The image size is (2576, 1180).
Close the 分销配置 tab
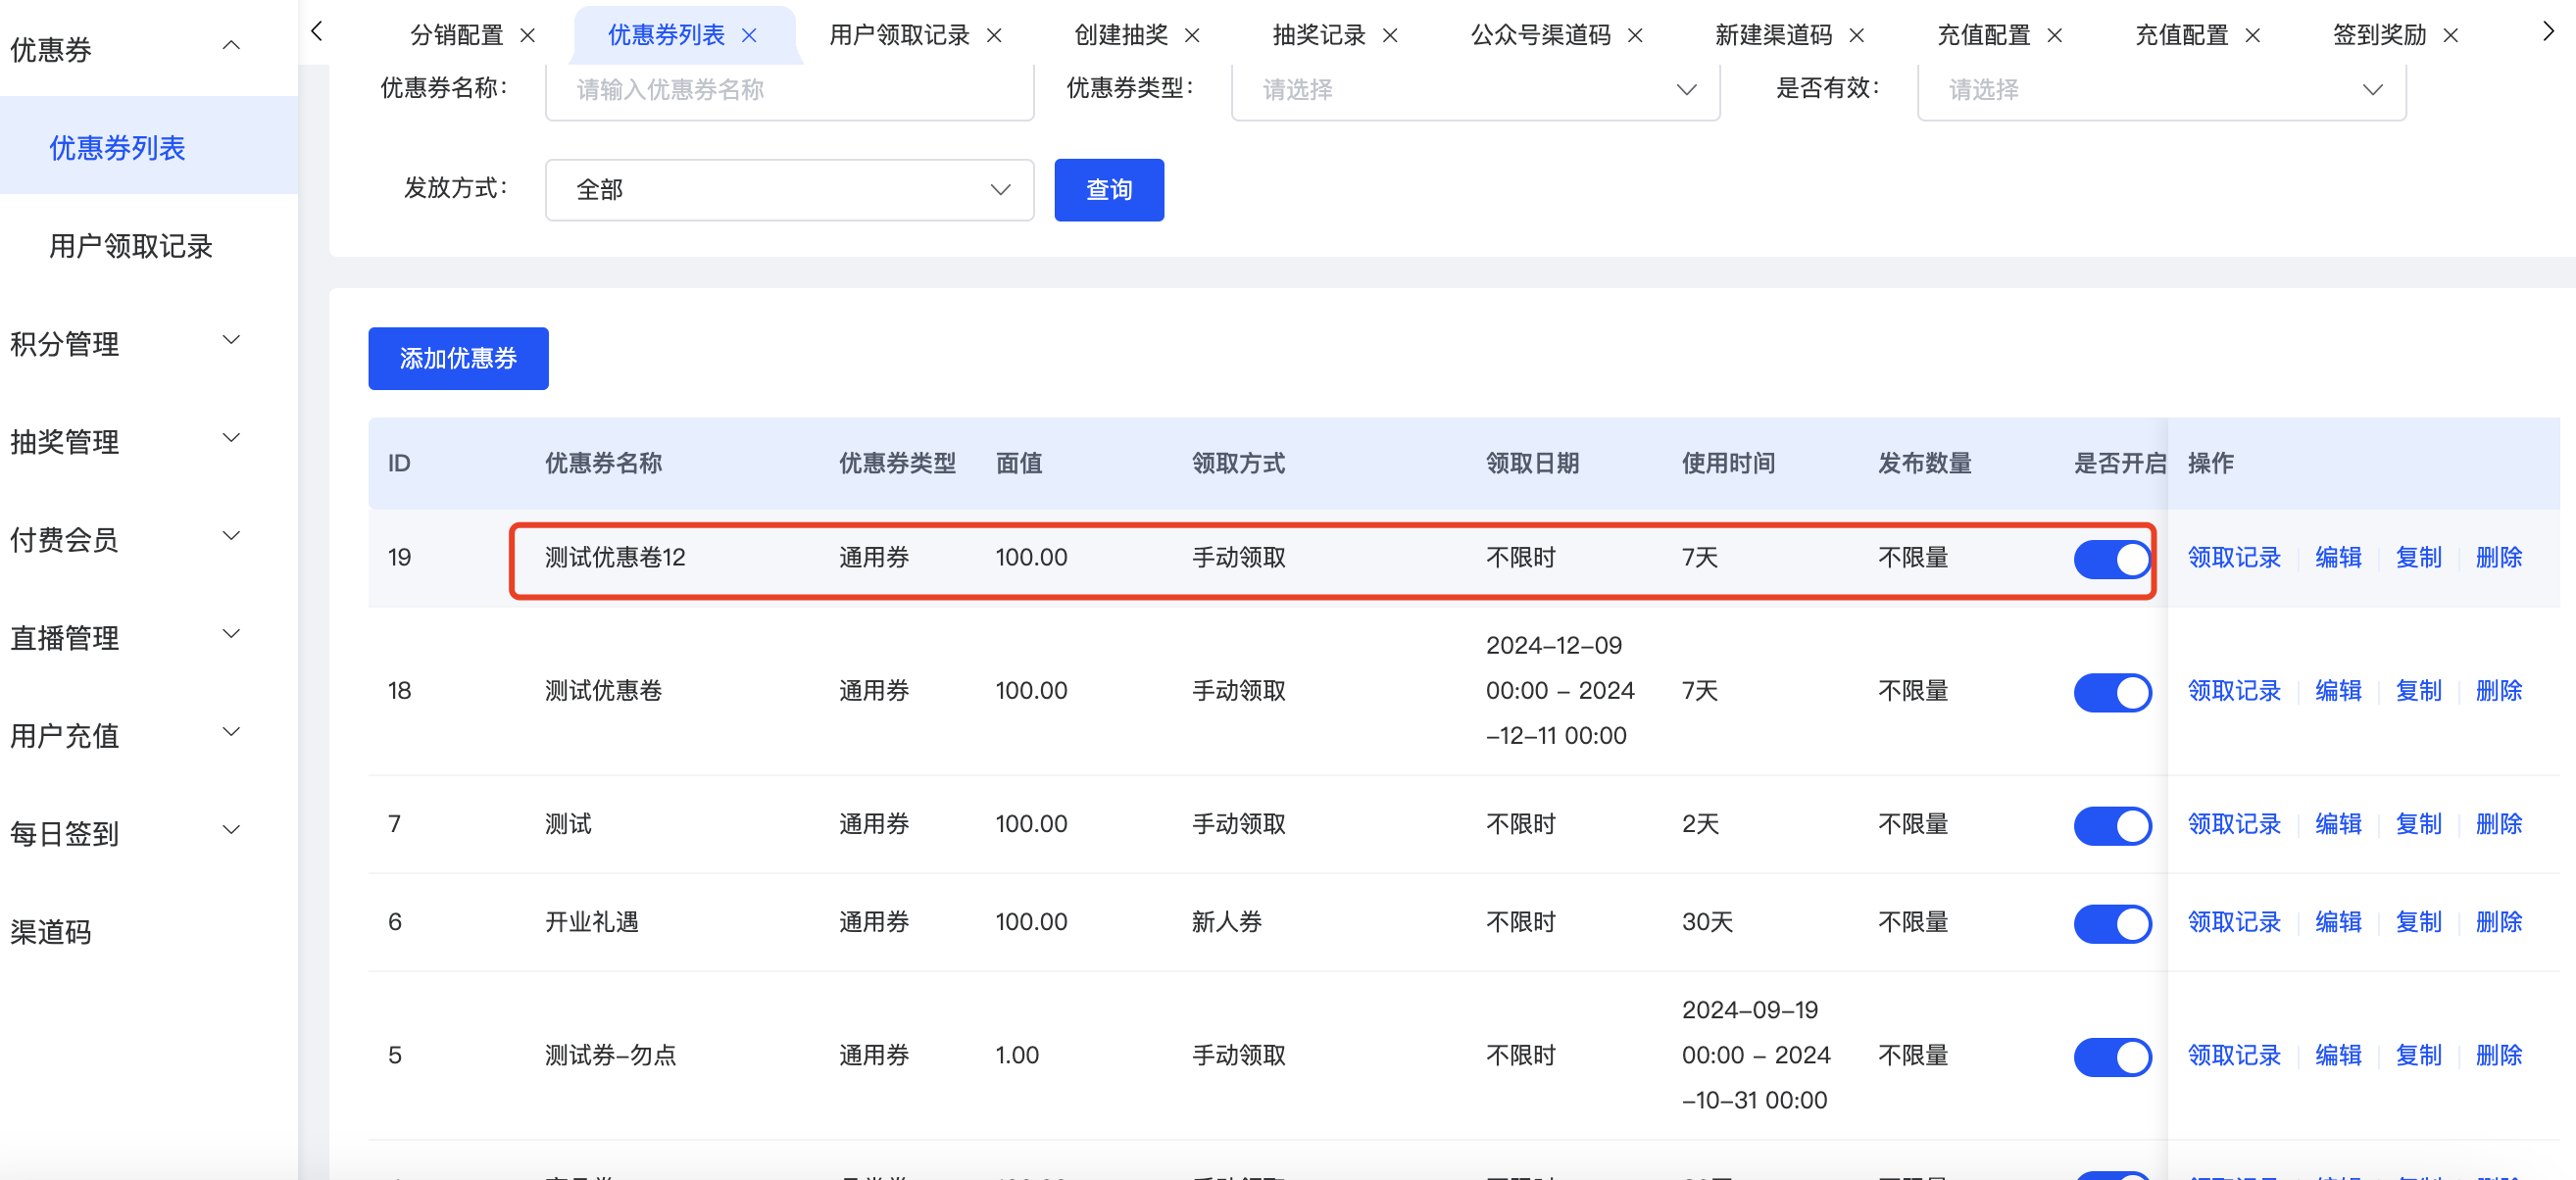coord(528,36)
